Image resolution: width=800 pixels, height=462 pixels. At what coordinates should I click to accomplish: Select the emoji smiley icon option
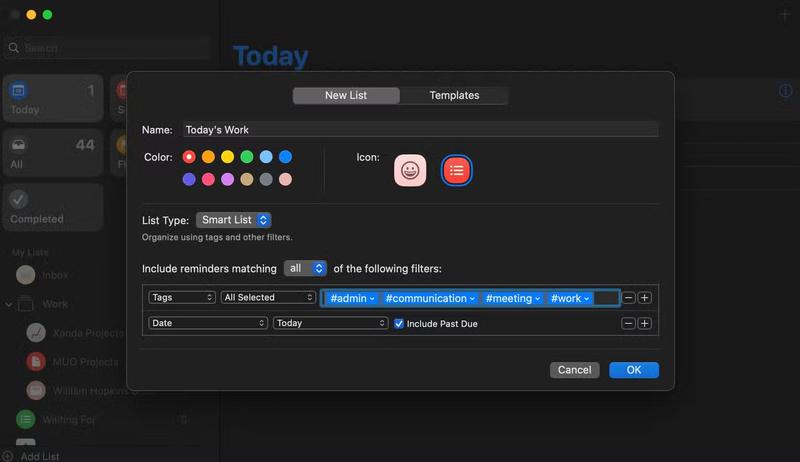[x=410, y=170]
